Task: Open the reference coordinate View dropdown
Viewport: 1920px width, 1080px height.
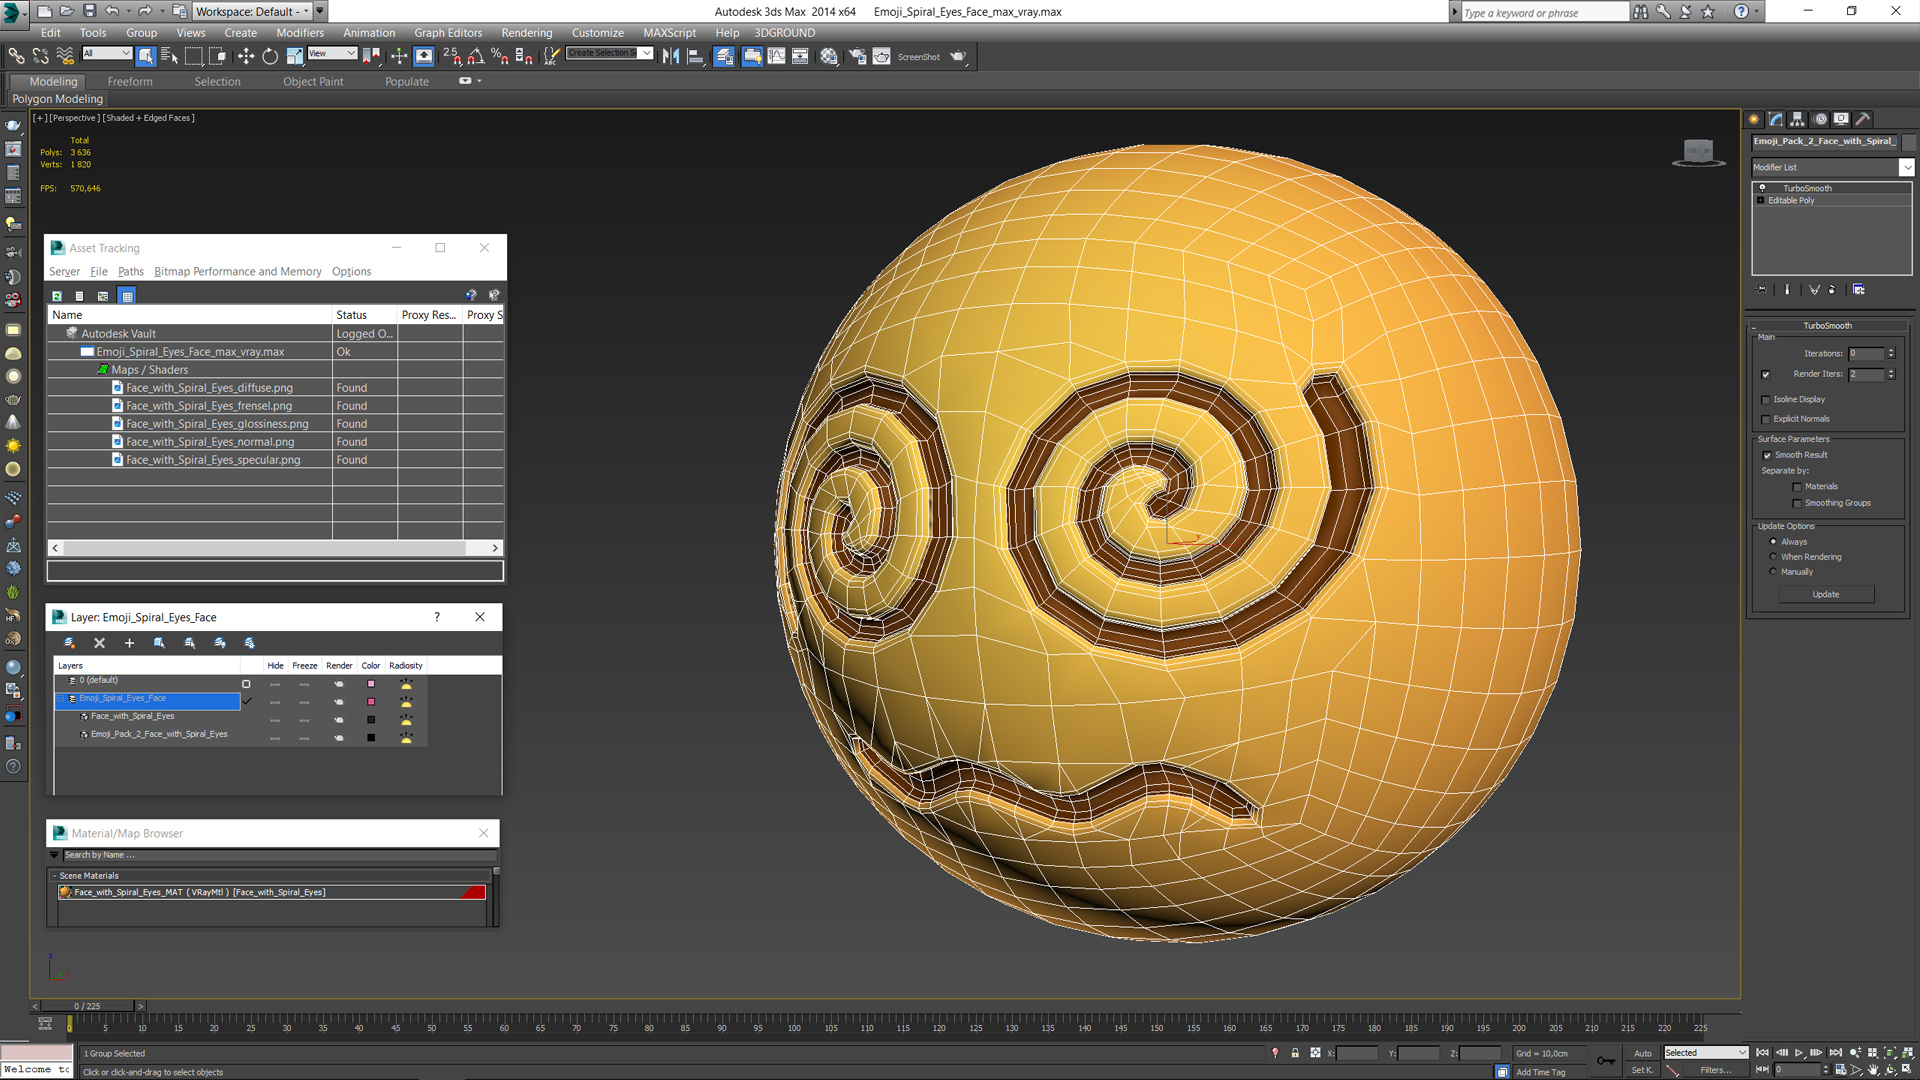Action: tap(332, 54)
